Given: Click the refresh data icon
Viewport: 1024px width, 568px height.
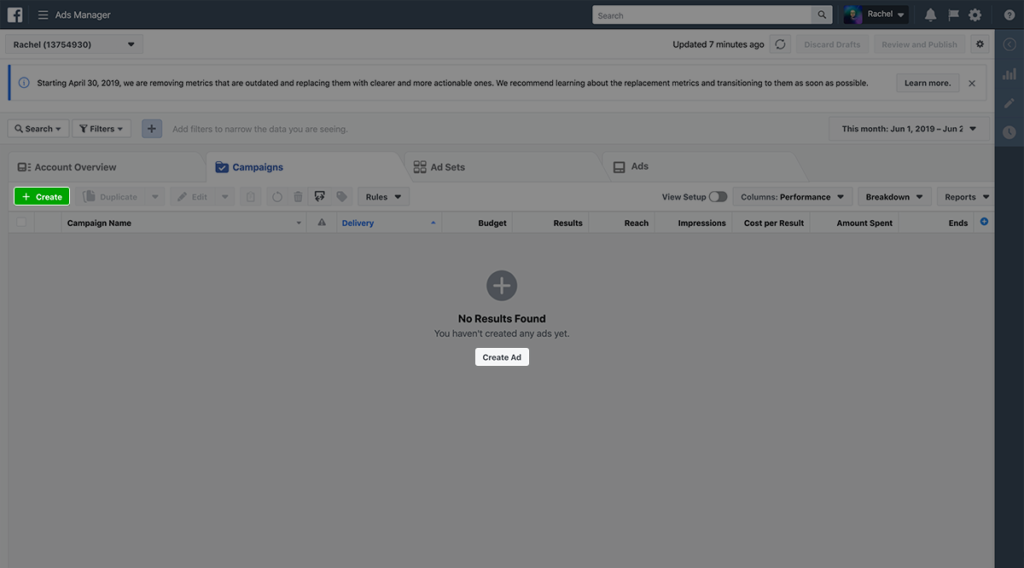Looking at the screenshot, I should pos(780,45).
